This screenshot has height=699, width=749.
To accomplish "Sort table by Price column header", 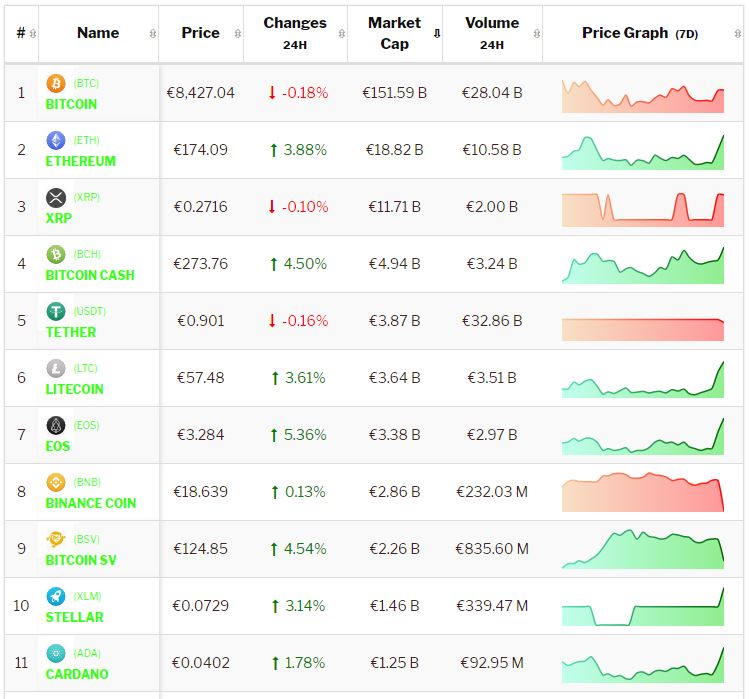I will (x=200, y=33).
